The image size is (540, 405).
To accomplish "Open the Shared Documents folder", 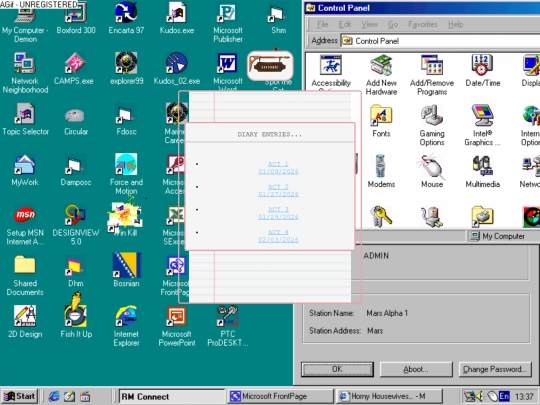I will 25,275.
